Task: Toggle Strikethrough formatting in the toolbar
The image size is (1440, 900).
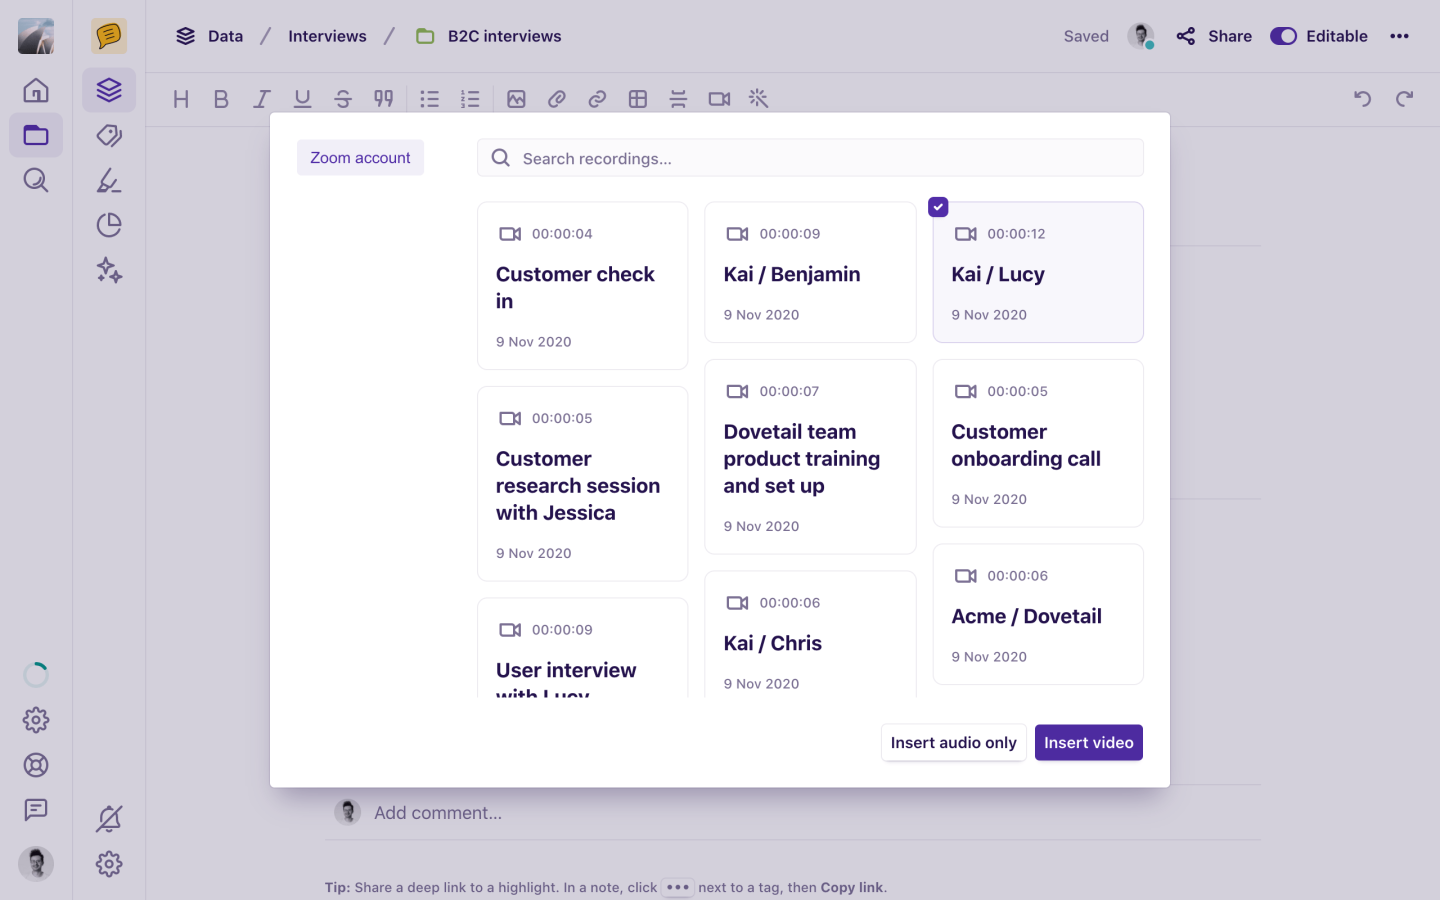Action: (x=343, y=99)
